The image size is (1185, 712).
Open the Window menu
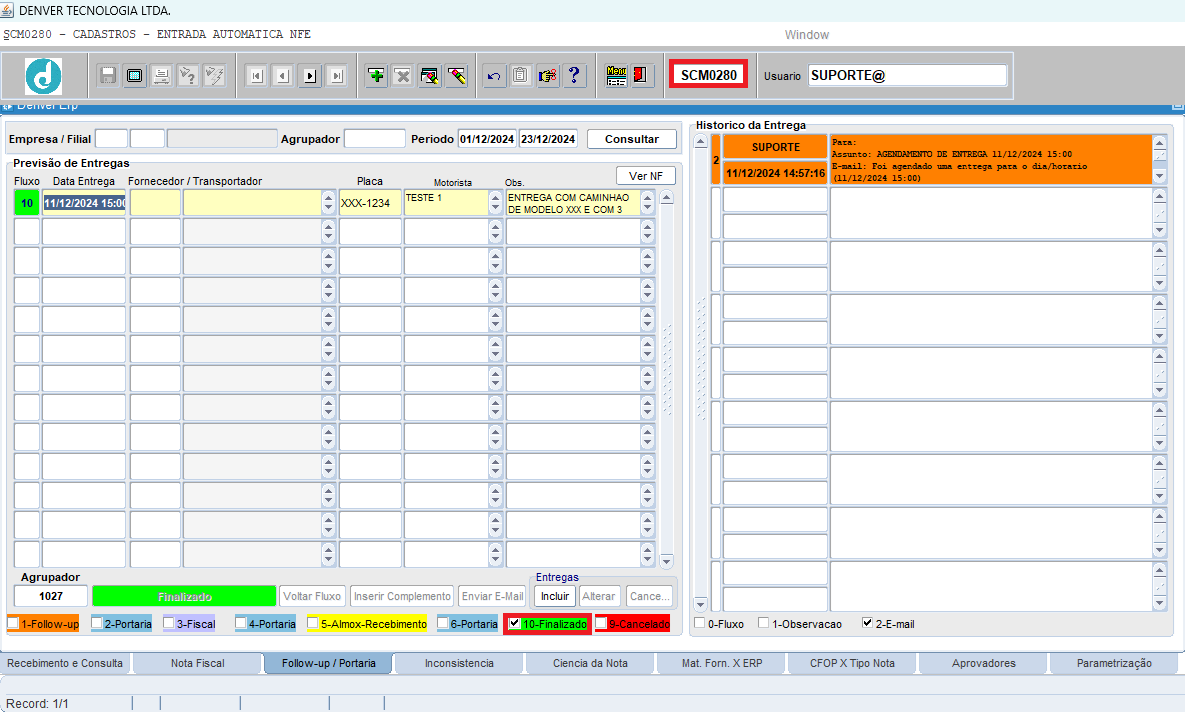point(806,35)
